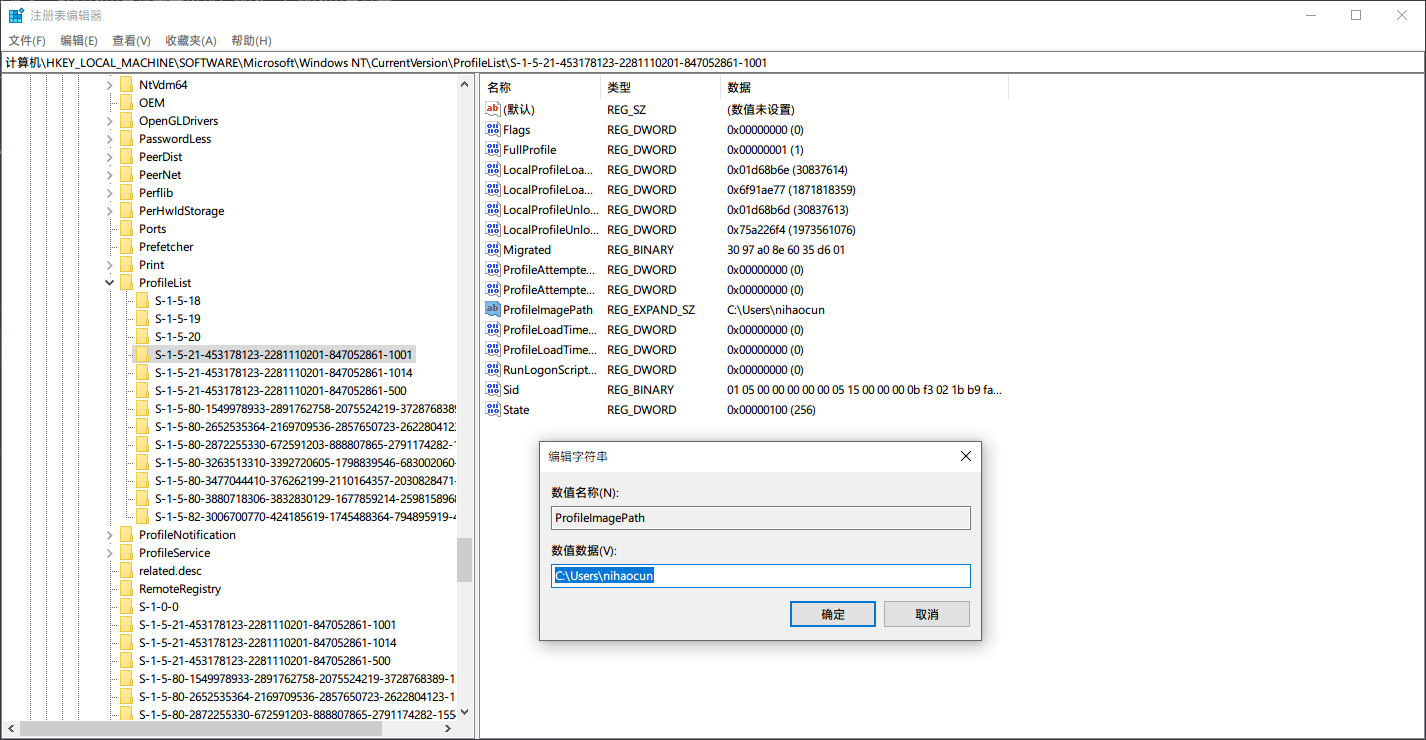Click the Prefetcher folder icon in tree

(126, 247)
